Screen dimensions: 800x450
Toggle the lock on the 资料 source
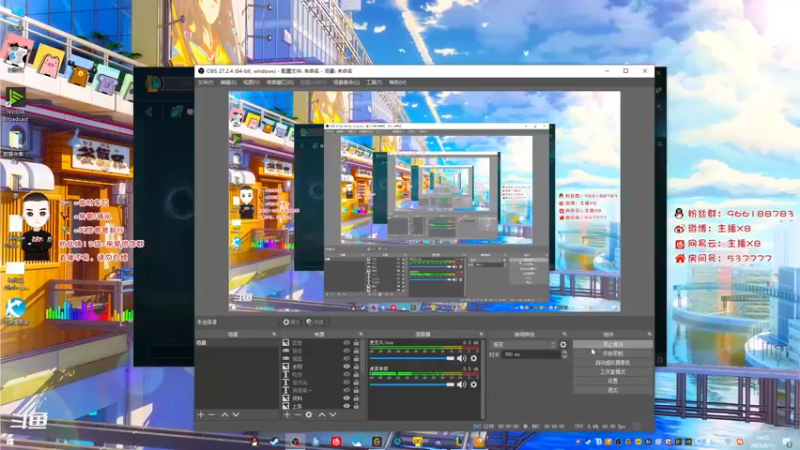click(x=356, y=398)
